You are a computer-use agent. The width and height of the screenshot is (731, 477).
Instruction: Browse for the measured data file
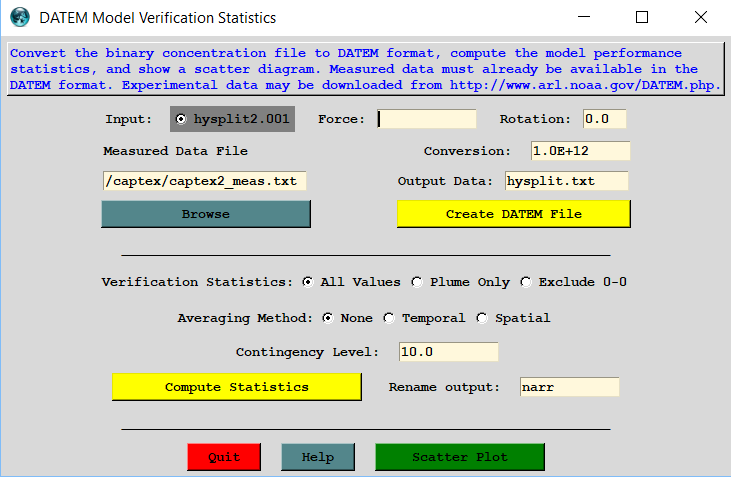click(x=206, y=214)
